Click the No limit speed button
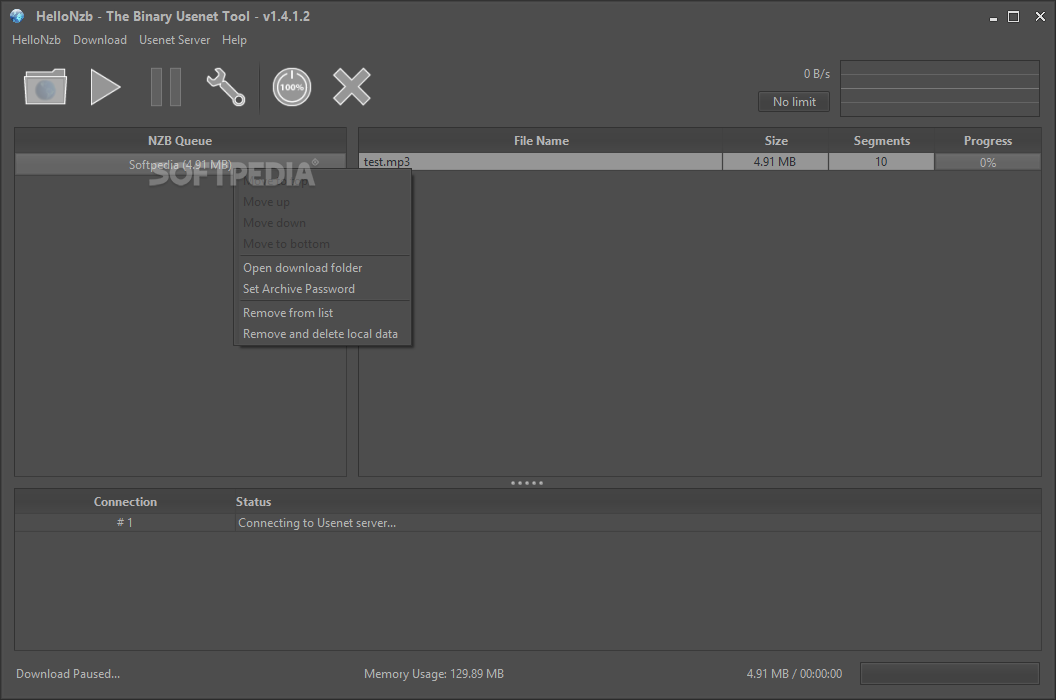This screenshot has height=700, width=1056. pos(794,102)
